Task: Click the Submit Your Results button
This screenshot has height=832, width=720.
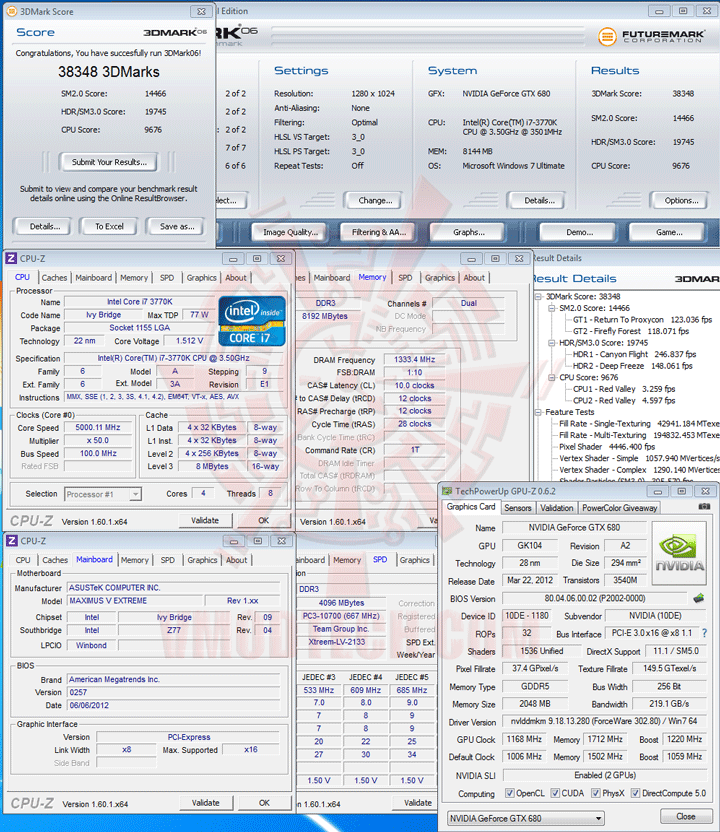Action: point(109,162)
